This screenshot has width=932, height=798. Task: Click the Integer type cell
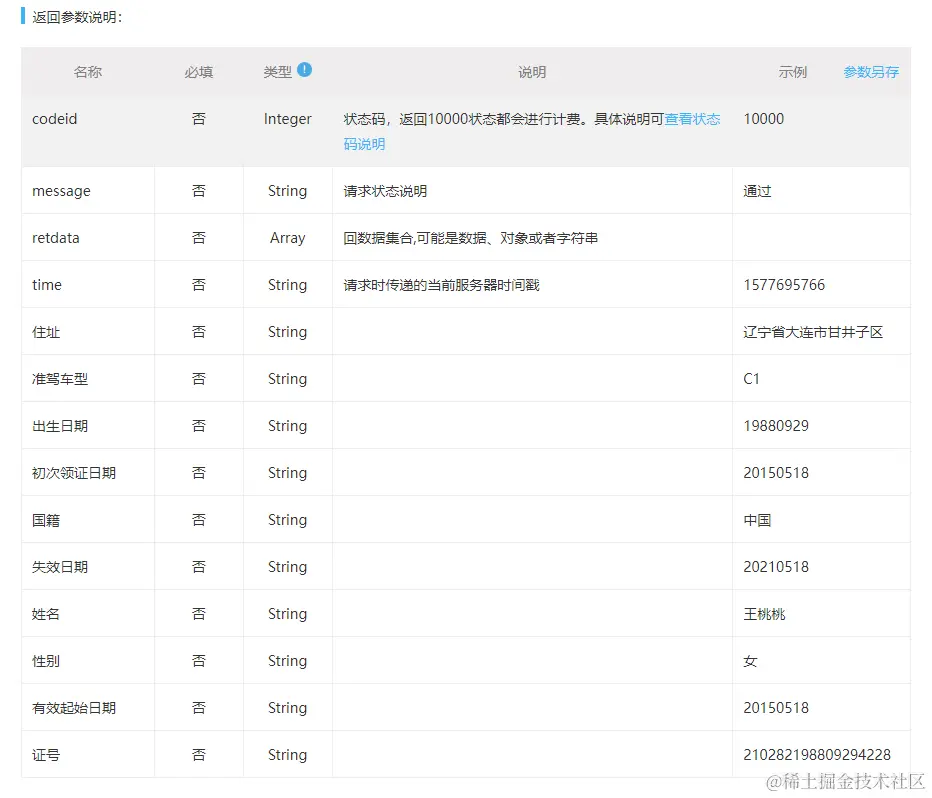[x=288, y=119]
